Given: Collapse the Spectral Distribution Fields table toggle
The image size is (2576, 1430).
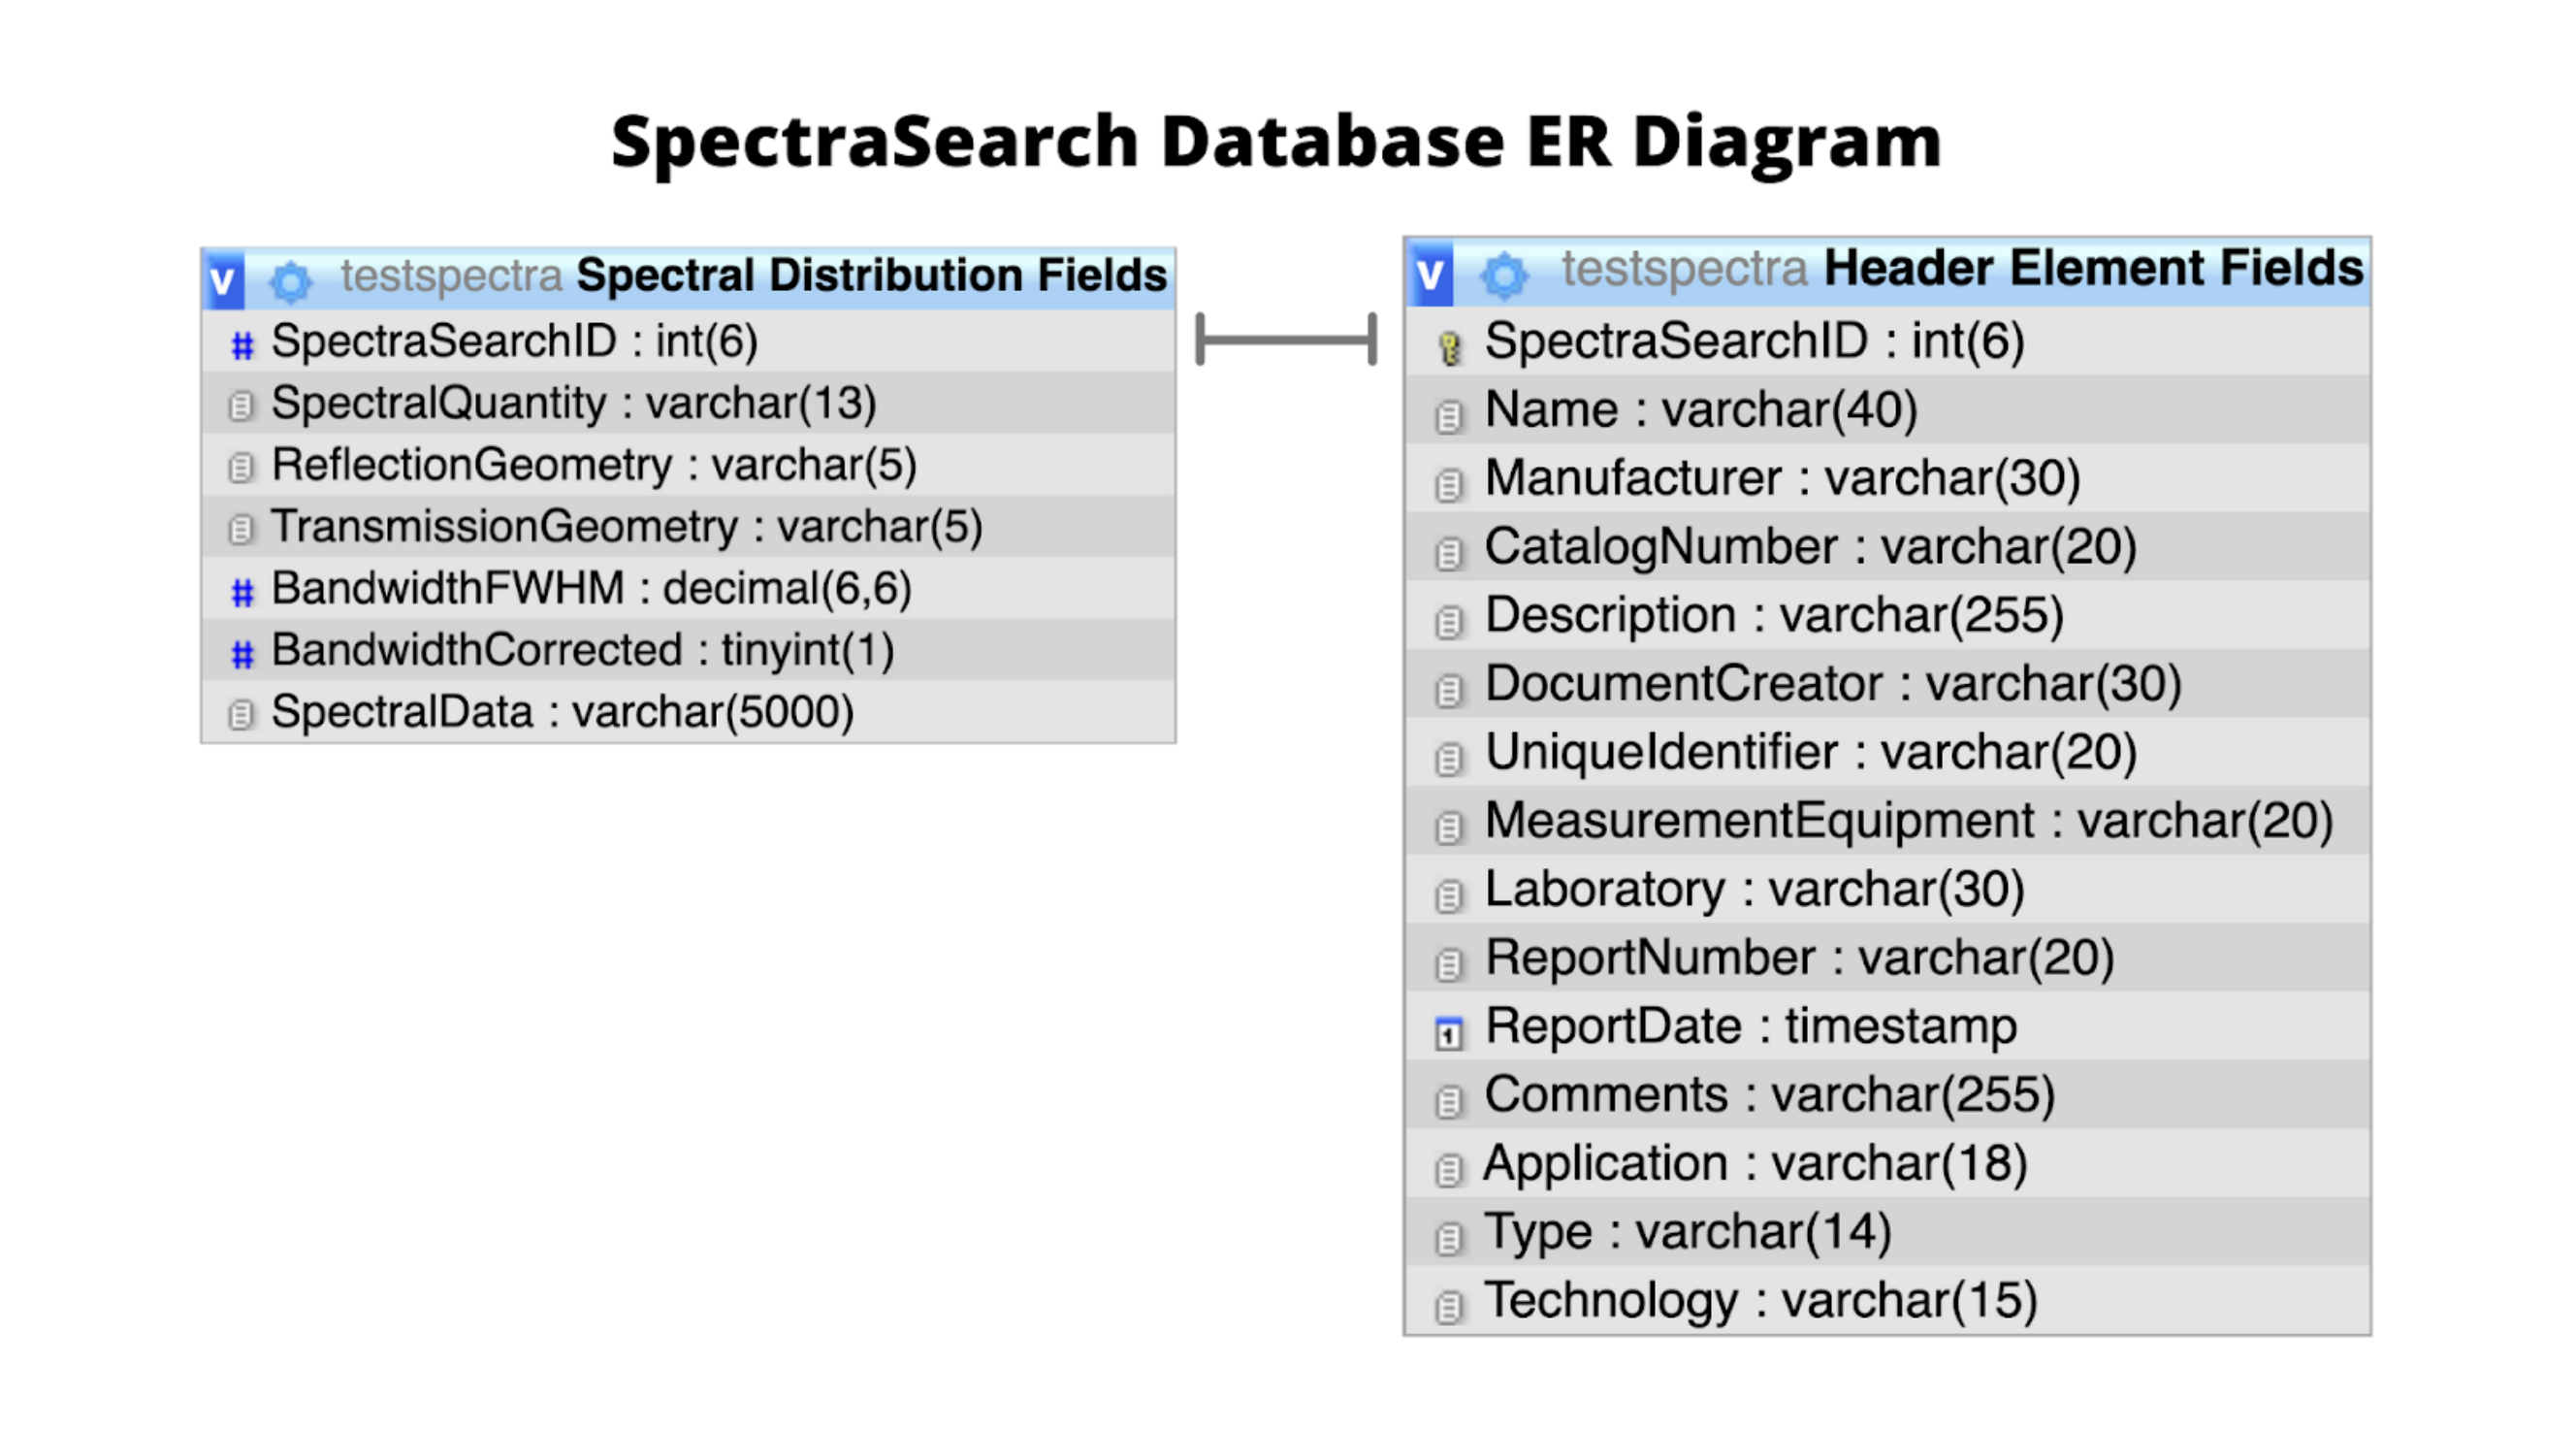Looking at the screenshot, I should (x=222, y=281).
